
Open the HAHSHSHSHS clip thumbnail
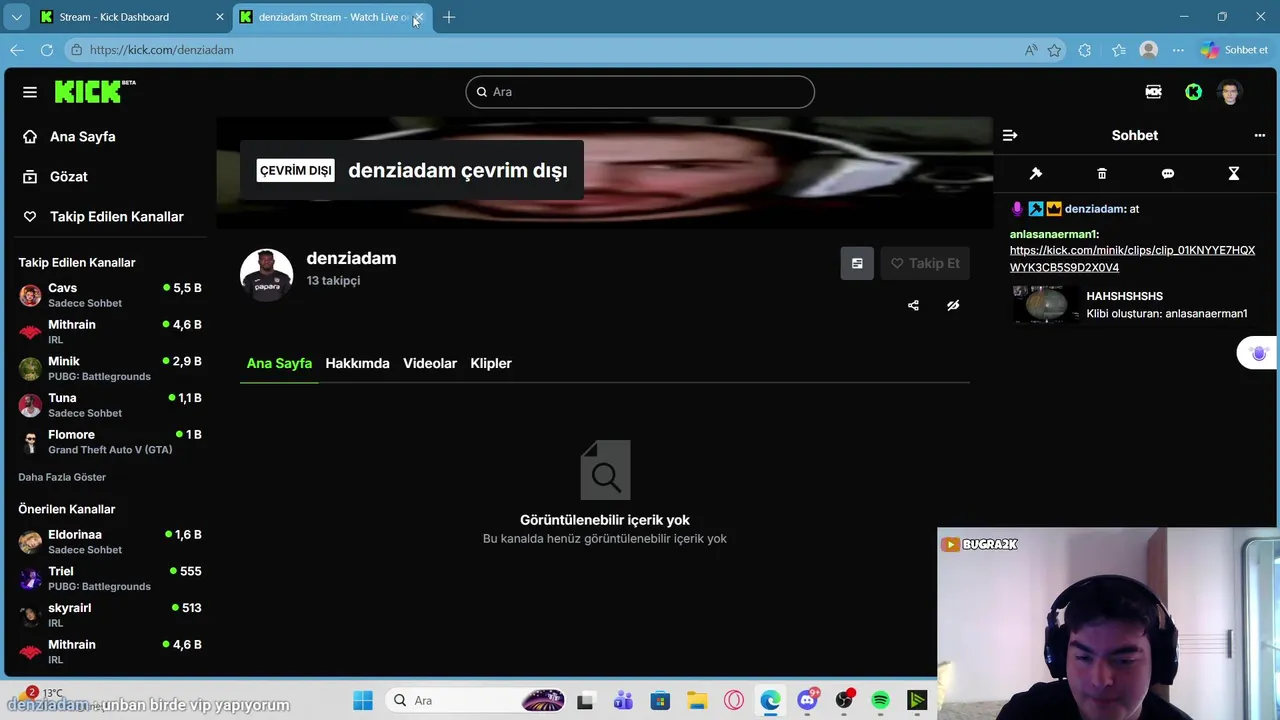tap(1046, 305)
